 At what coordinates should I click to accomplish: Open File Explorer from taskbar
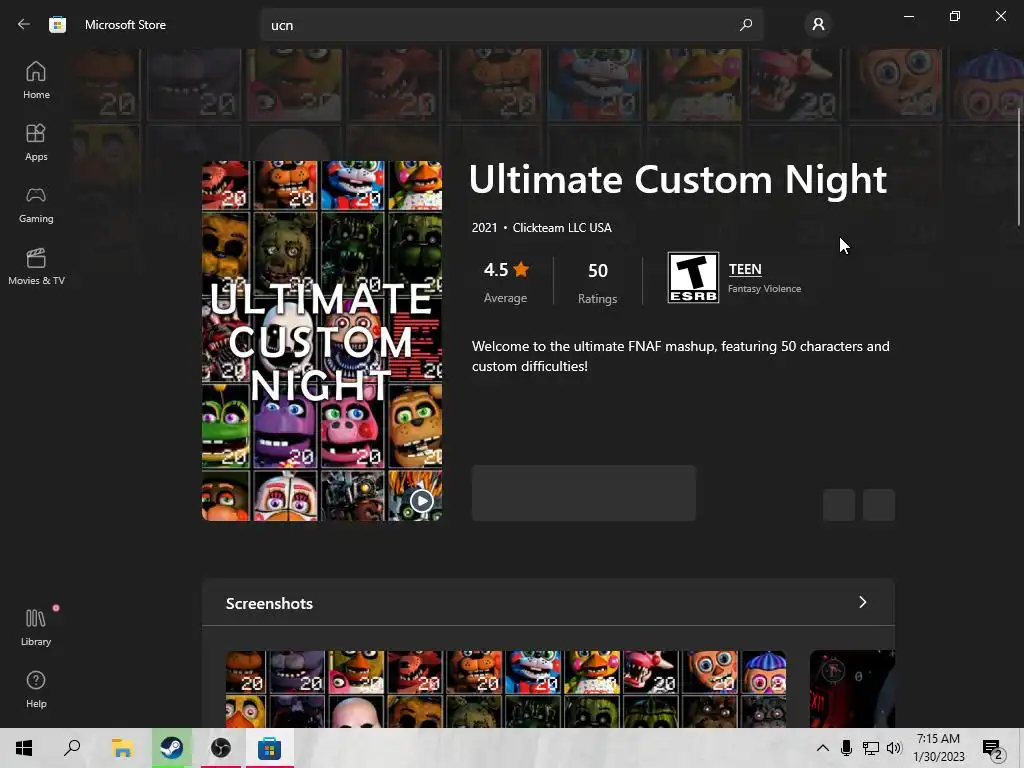pos(122,748)
